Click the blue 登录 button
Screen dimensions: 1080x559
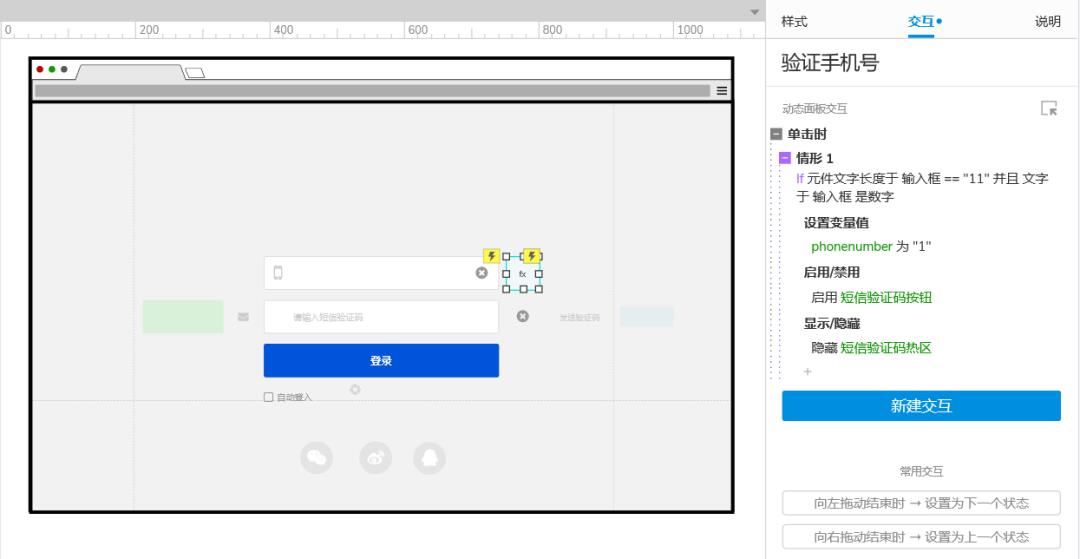[x=381, y=361]
